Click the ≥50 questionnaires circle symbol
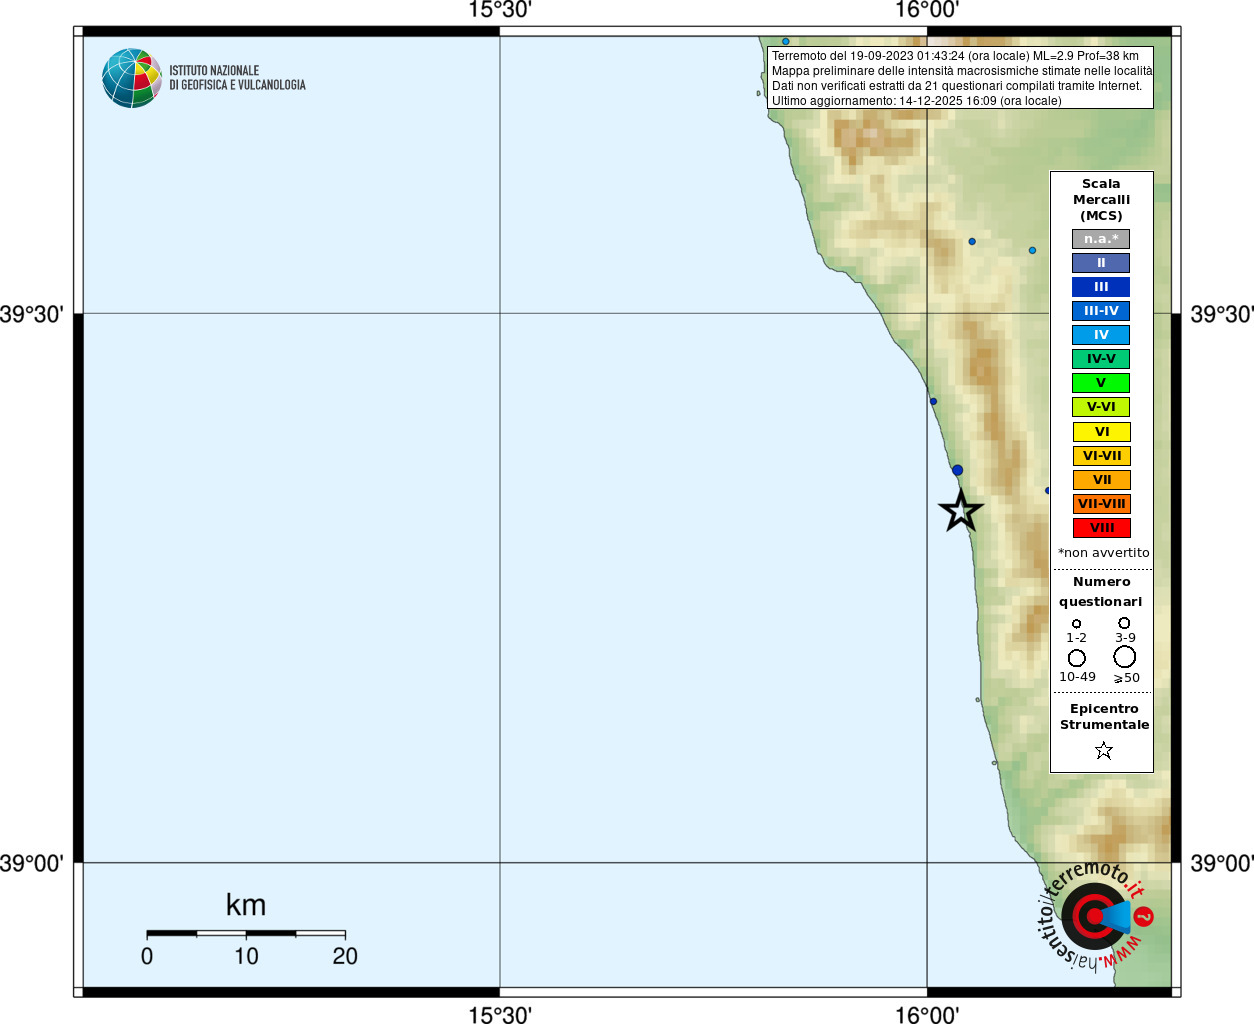 click(x=1125, y=657)
